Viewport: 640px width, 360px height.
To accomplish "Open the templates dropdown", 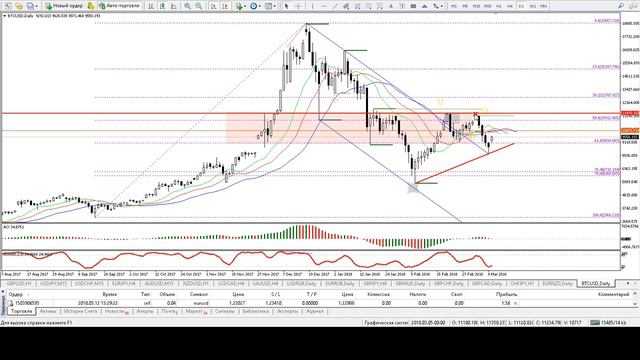I will click(269, 6).
